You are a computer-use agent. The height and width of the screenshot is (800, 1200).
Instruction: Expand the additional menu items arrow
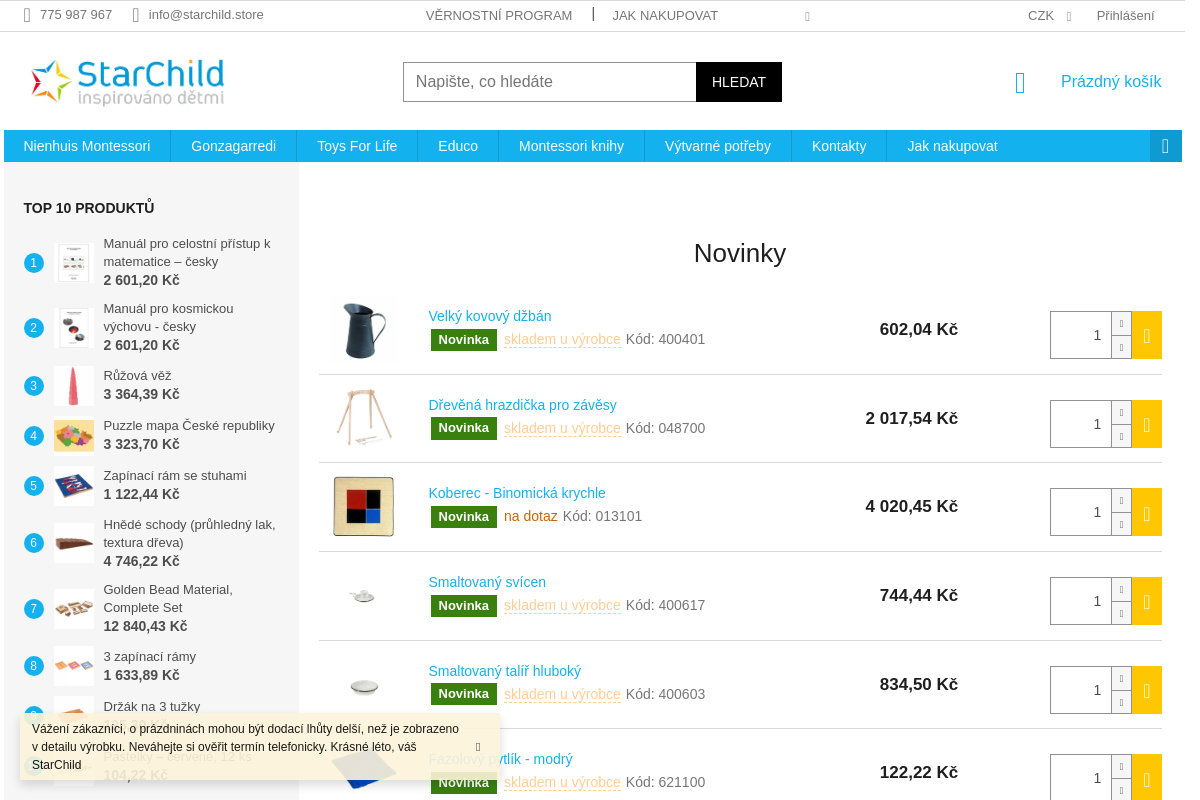(x=1165, y=146)
